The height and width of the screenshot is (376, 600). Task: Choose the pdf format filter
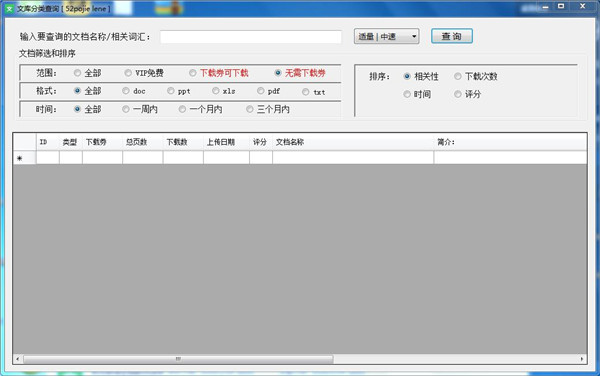coord(269,91)
